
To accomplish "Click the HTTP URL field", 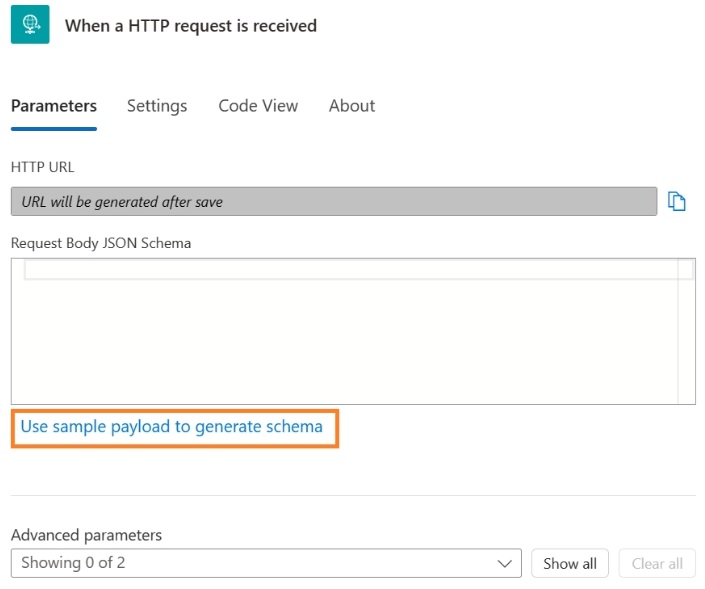I will point(333,201).
